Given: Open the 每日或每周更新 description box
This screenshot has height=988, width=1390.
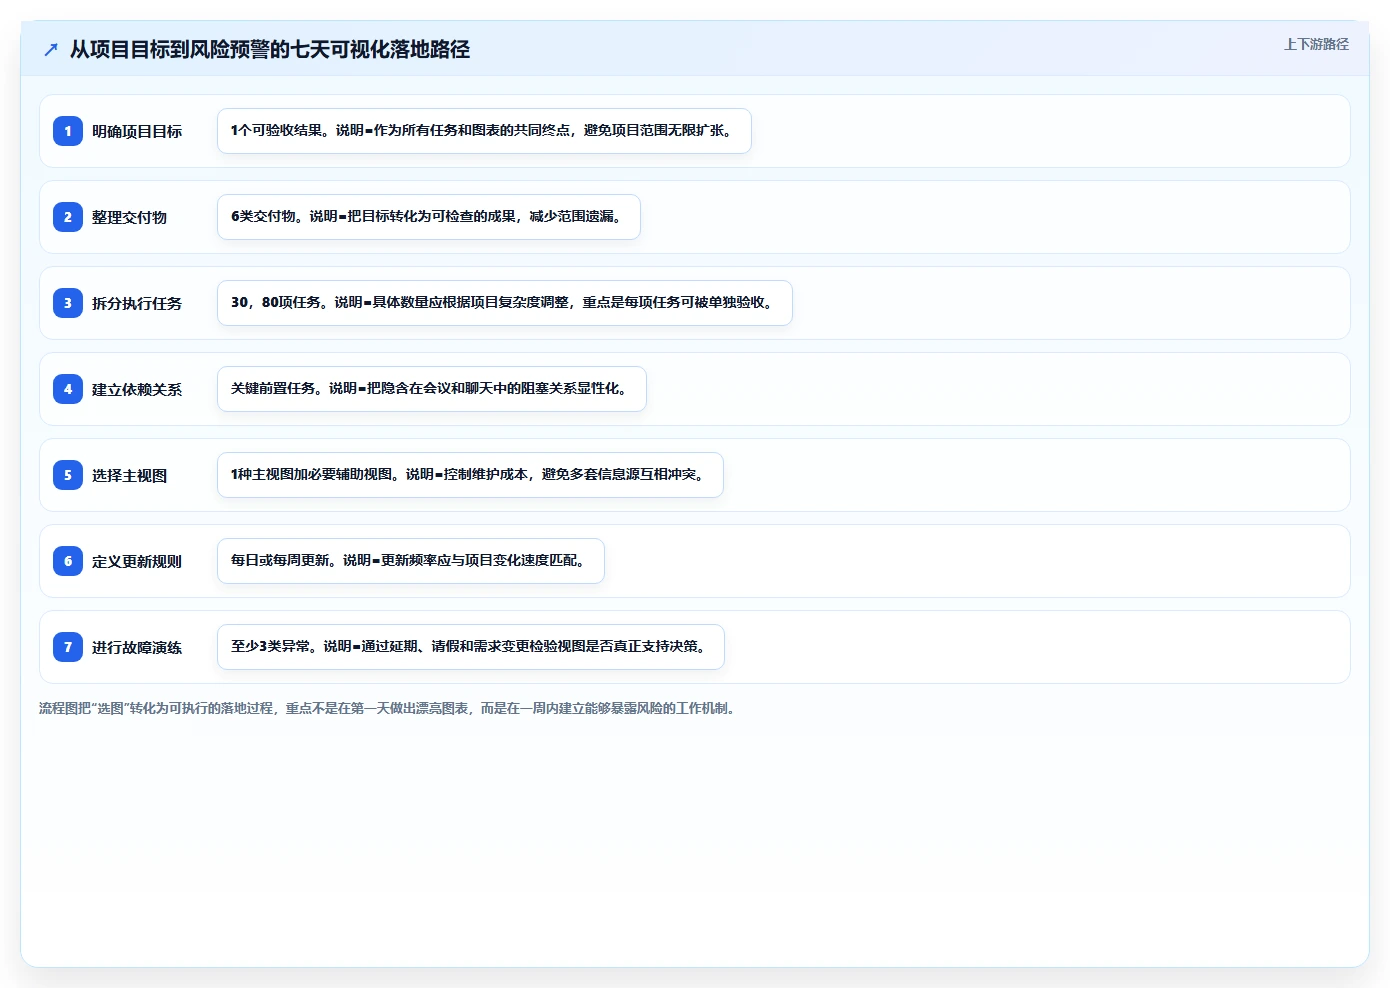Looking at the screenshot, I should click(x=411, y=561).
